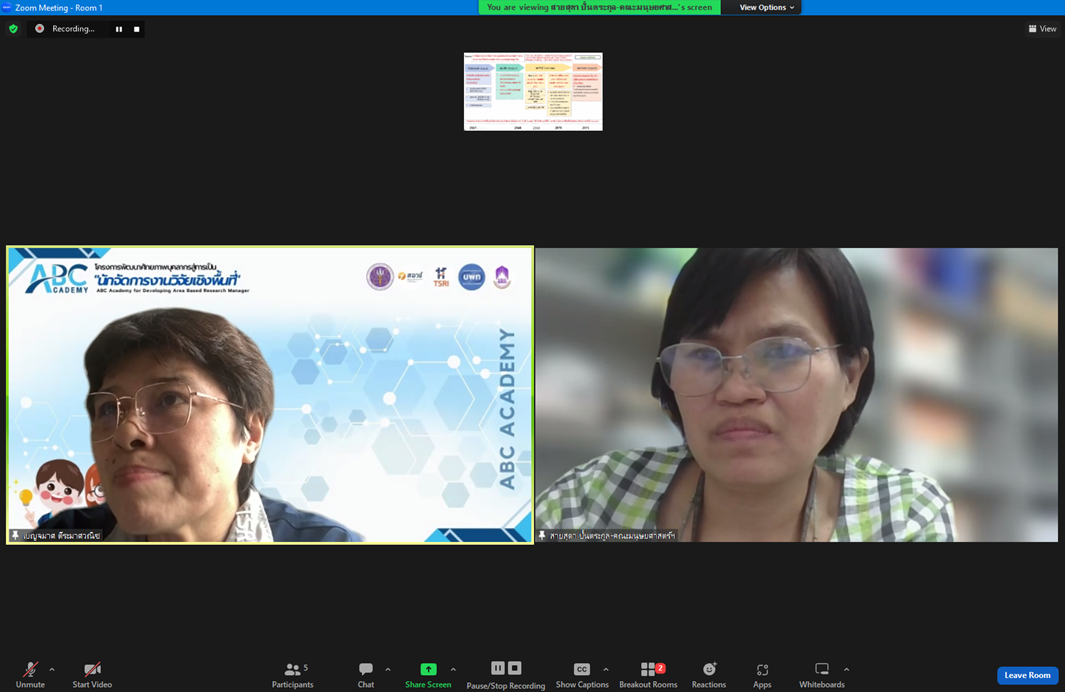
Task: Start Video with the camera button
Action: tap(92, 674)
